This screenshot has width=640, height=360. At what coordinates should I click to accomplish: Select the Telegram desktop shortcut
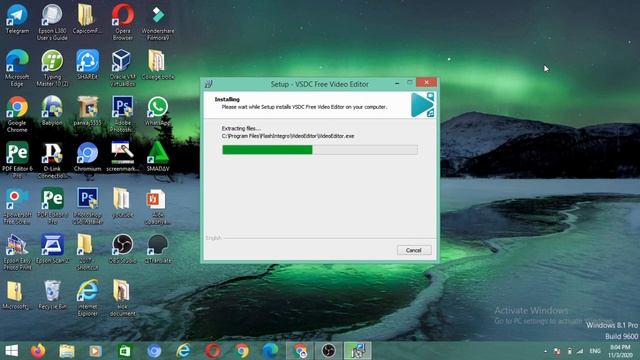tap(17, 19)
